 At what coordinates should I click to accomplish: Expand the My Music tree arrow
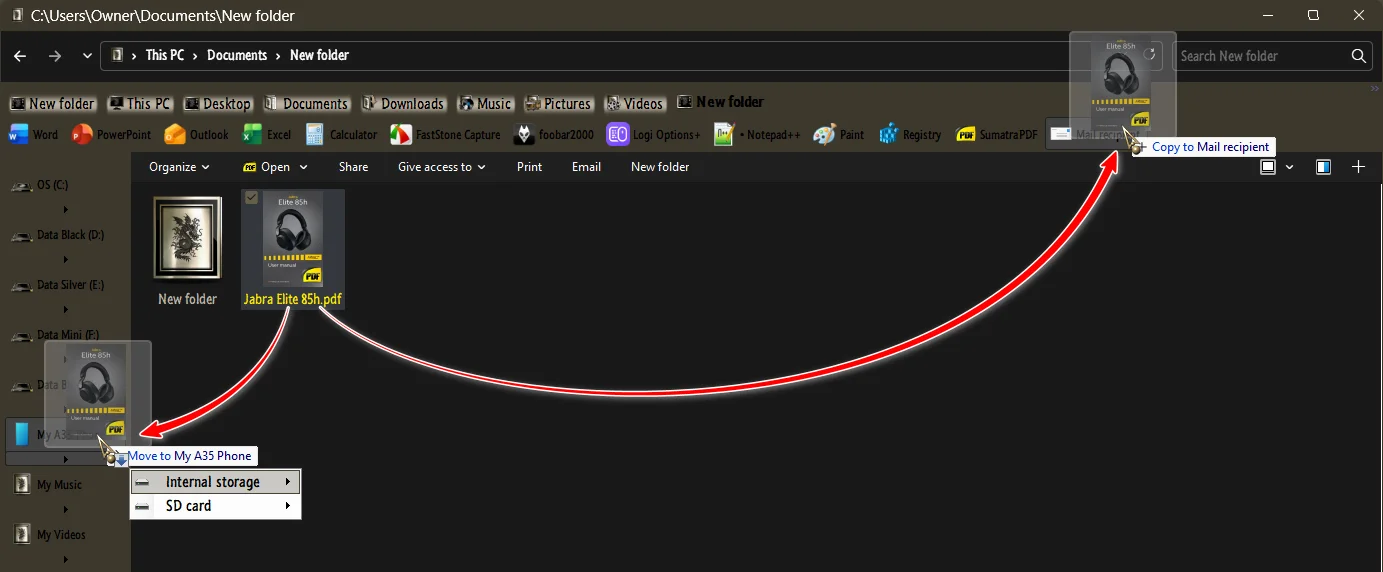point(66,510)
